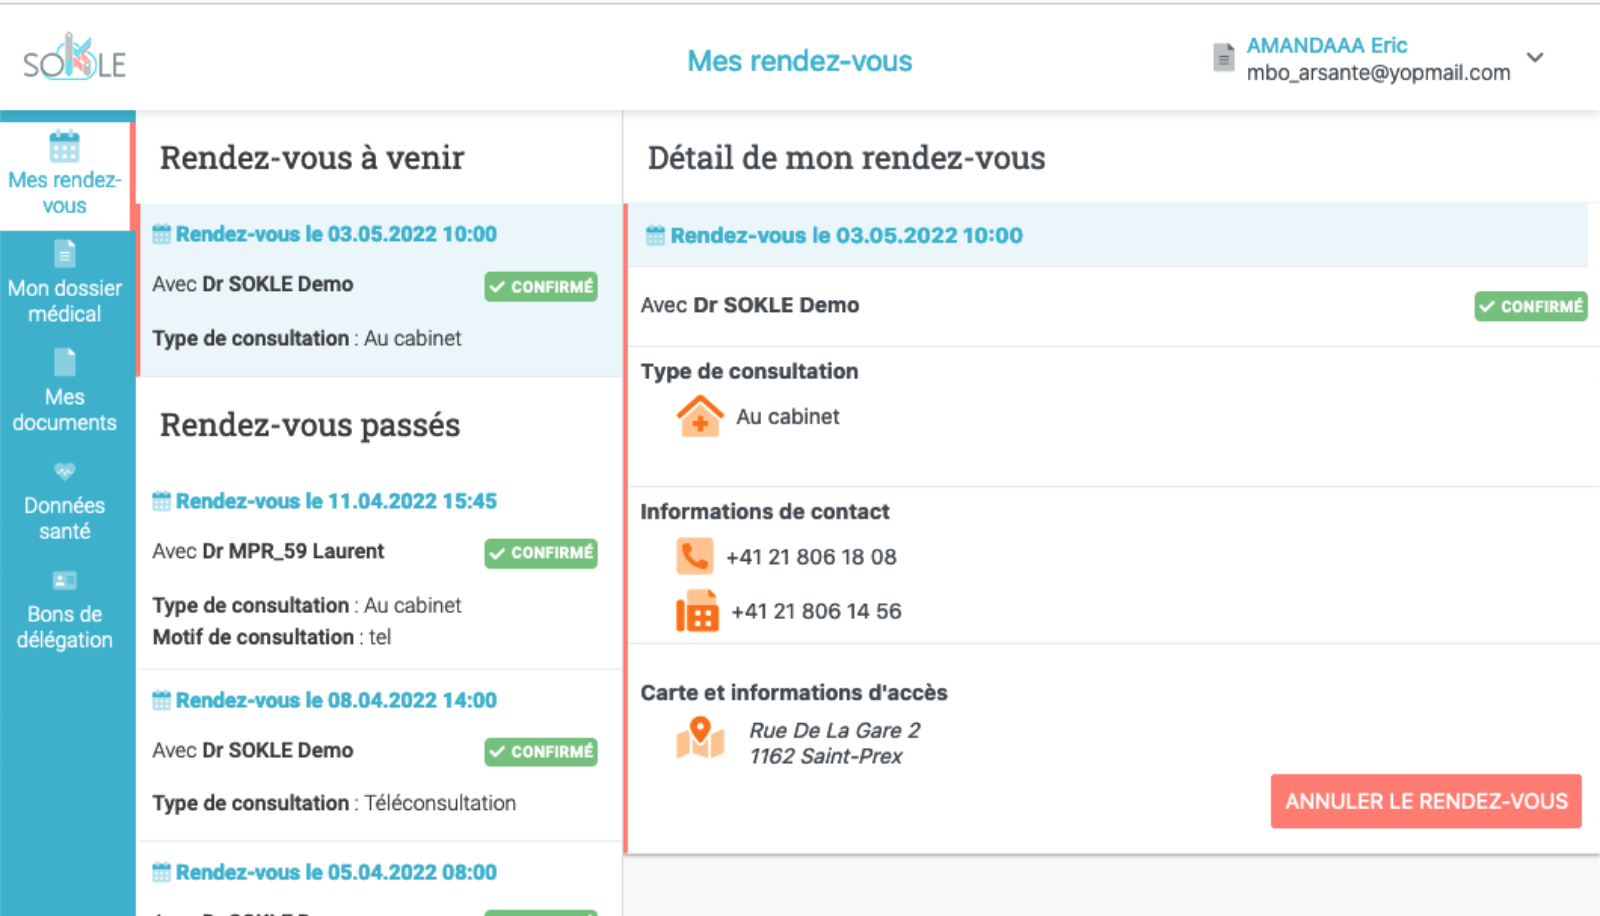Image resolution: width=1600 pixels, height=916 pixels.
Task: Click phone number +41 21 806 18 08
Action: (811, 557)
